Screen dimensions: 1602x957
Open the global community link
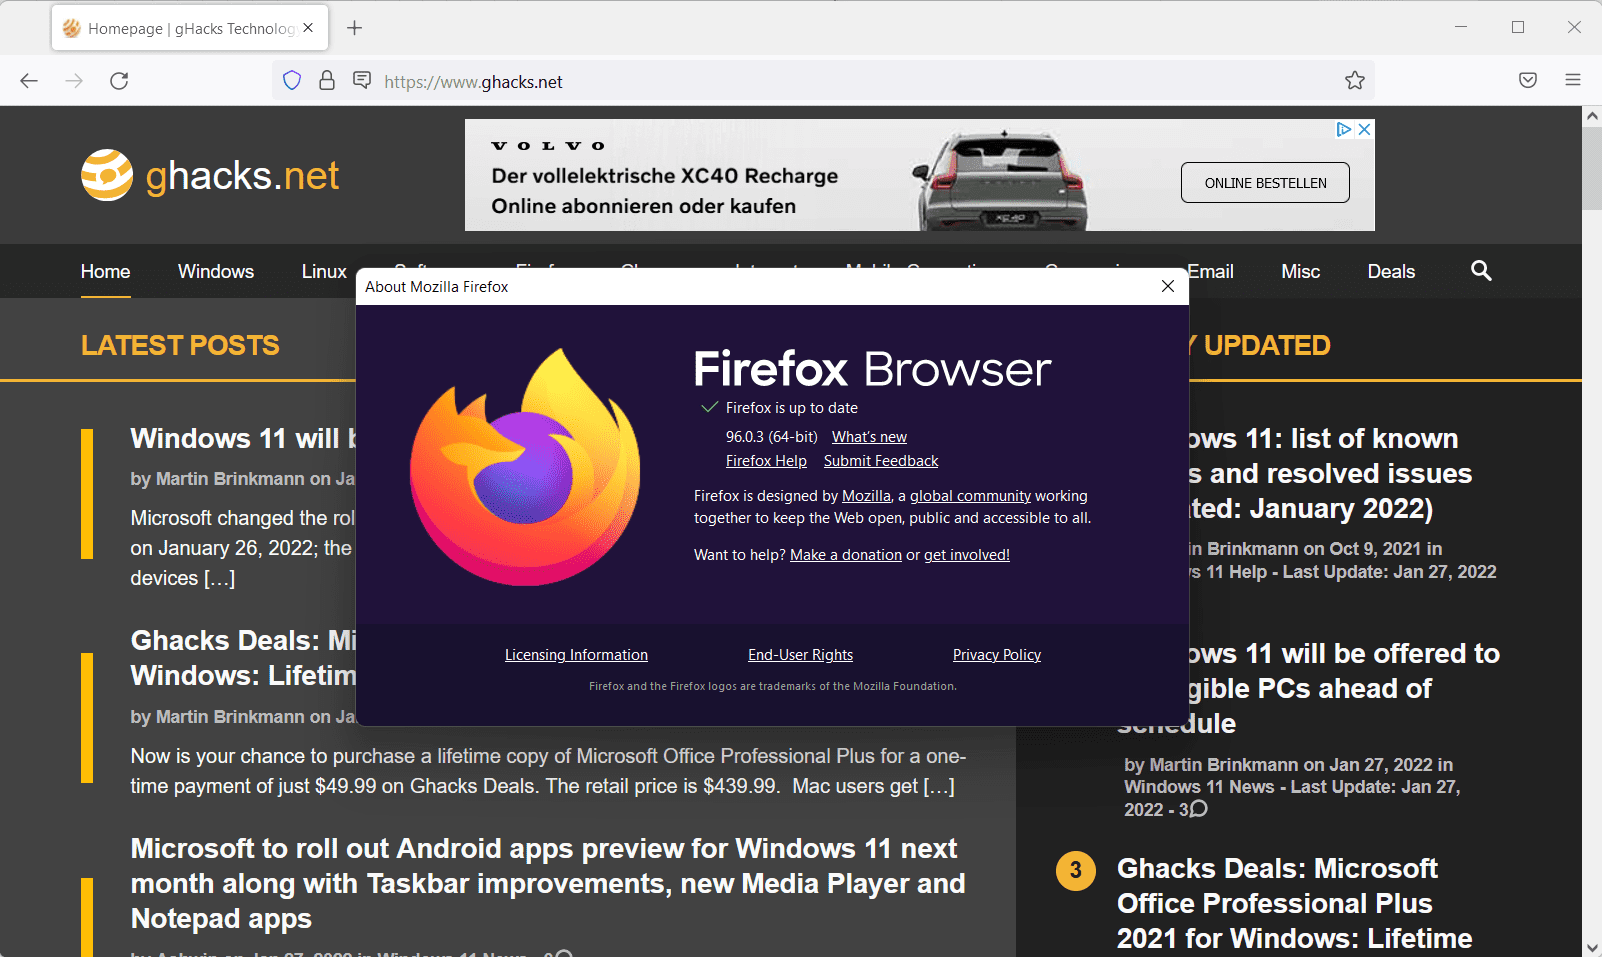click(x=970, y=496)
